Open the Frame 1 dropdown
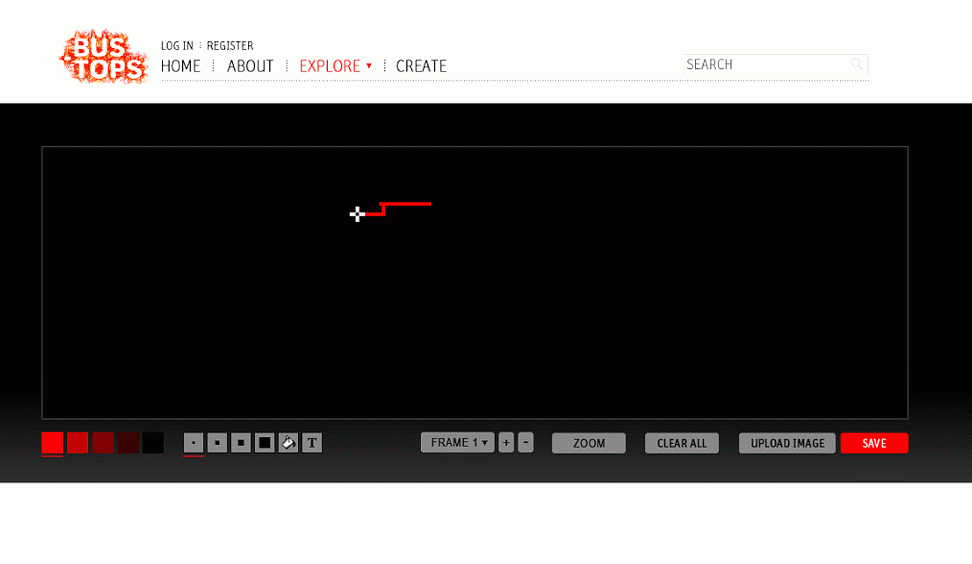The image size is (972, 564). coord(457,443)
